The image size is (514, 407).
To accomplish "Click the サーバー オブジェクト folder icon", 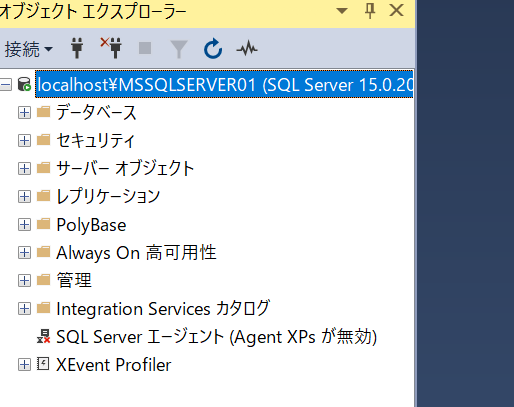I will (x=43, y=168).
